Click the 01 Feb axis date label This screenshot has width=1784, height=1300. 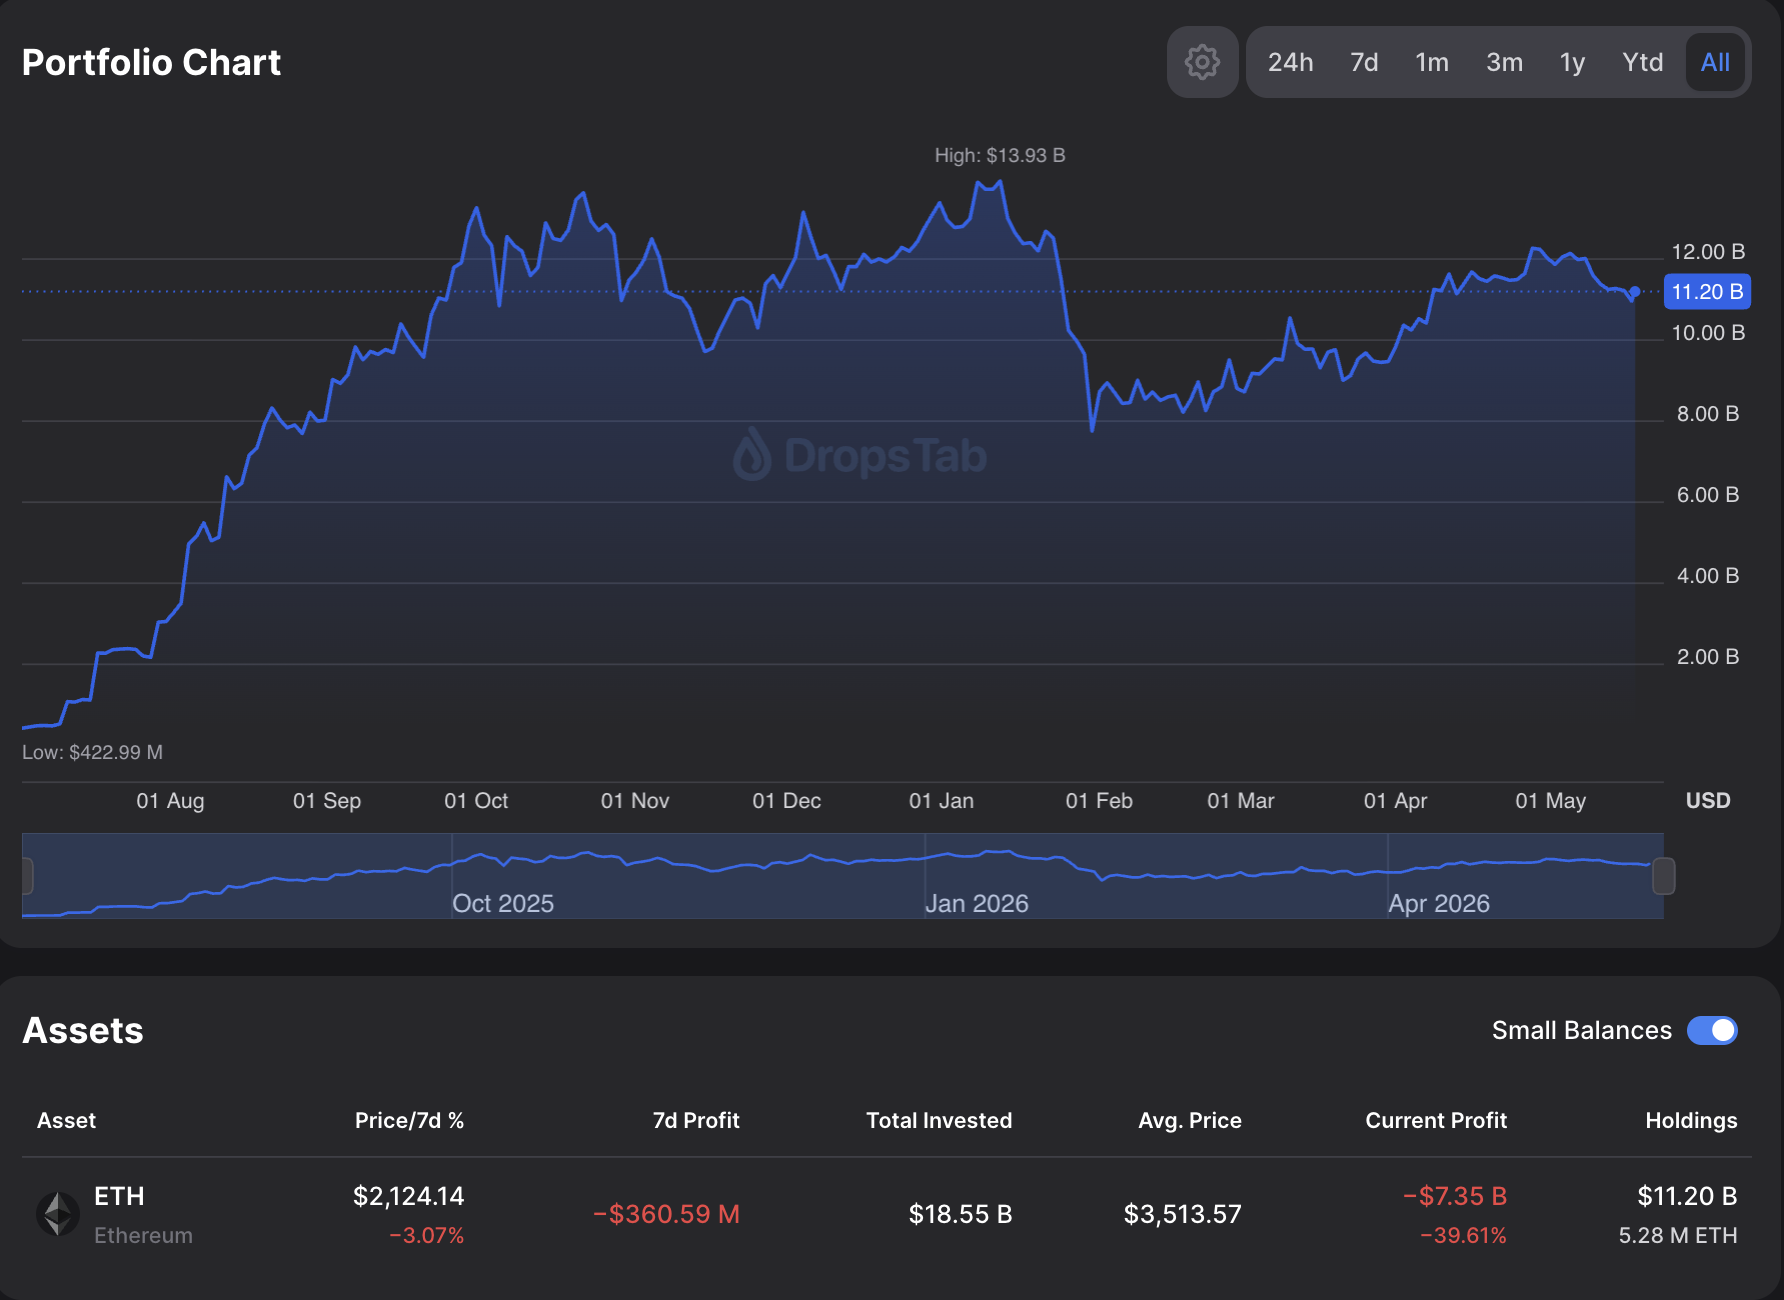[x=1099, y=801]
